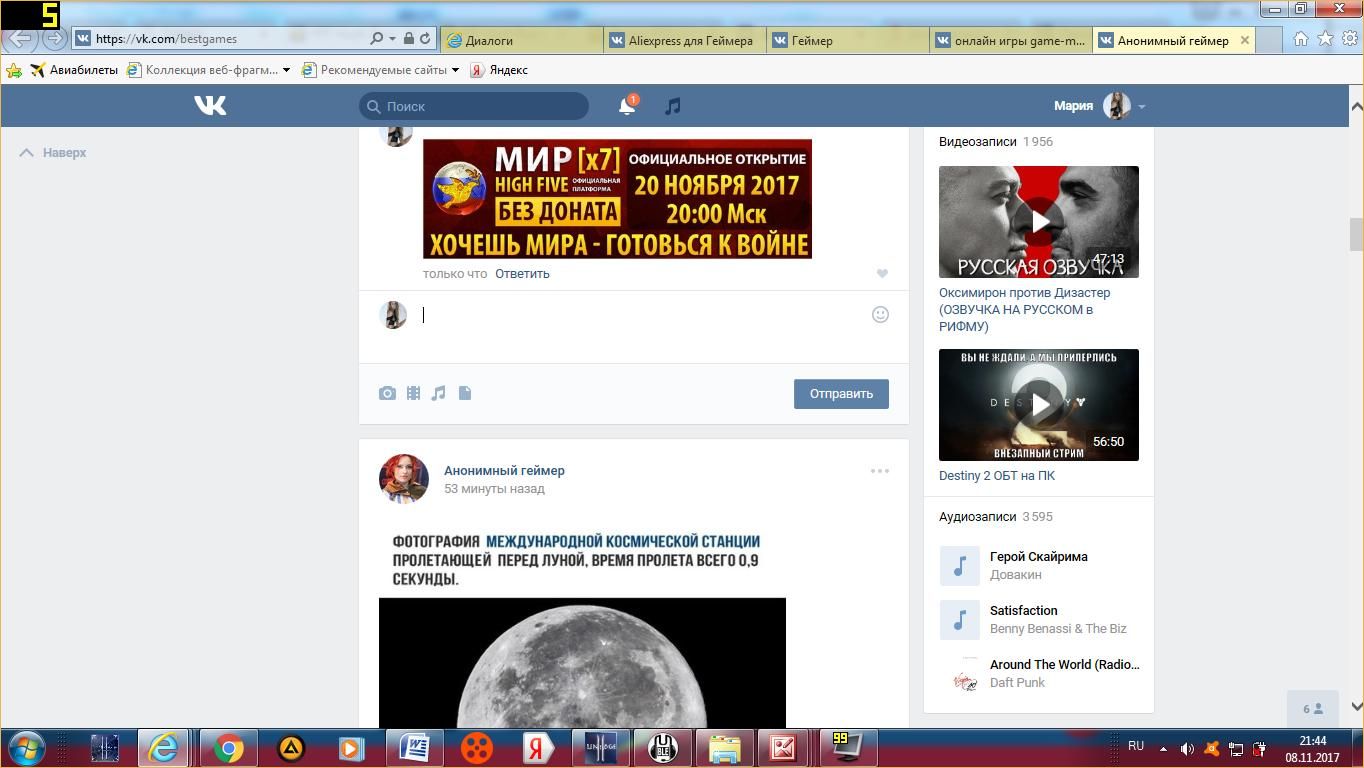Play the РУССКАЯ ОЗВУЧКА video thumbnail
Image resolution: width=1364 pixels, height=768 pixels.
click(x=1039, y=222)
